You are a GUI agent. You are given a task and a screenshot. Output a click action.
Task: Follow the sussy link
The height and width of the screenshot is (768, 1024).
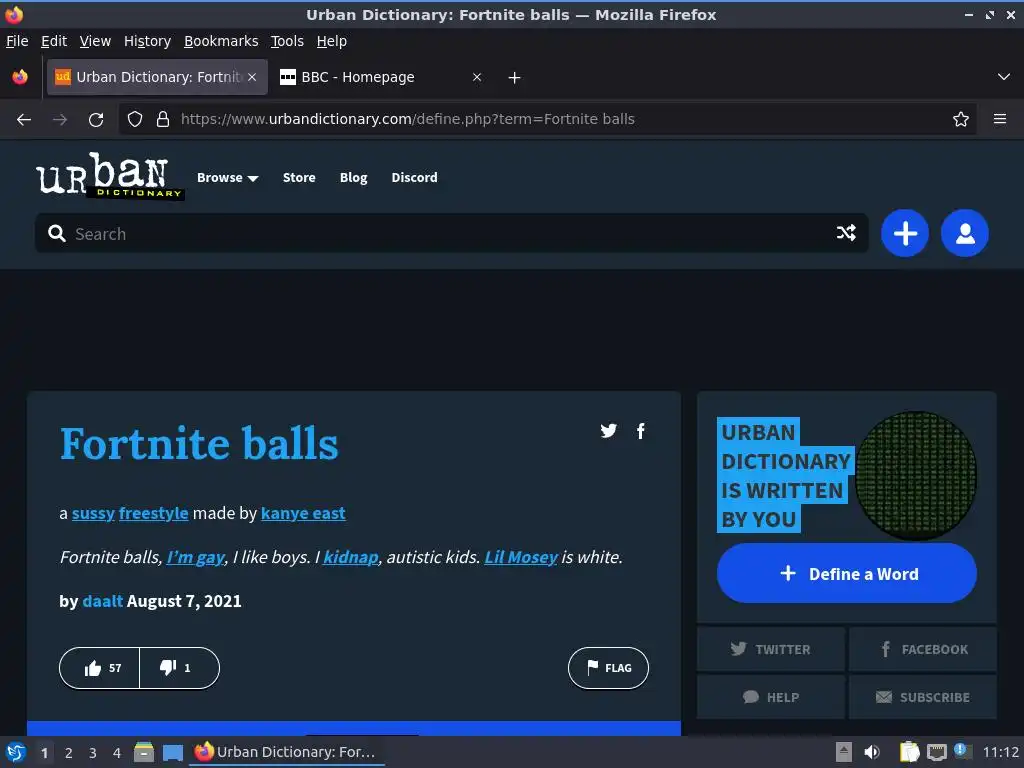click(x=93, y=513)
